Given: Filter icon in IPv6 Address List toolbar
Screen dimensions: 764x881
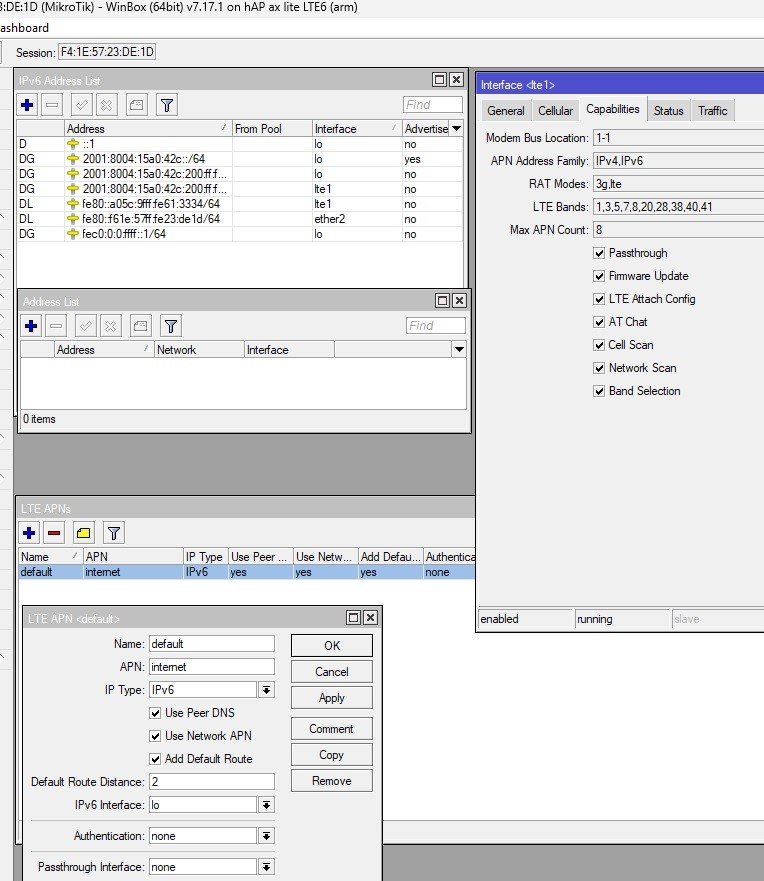Looking at the screenshot, I should point(167,105).
